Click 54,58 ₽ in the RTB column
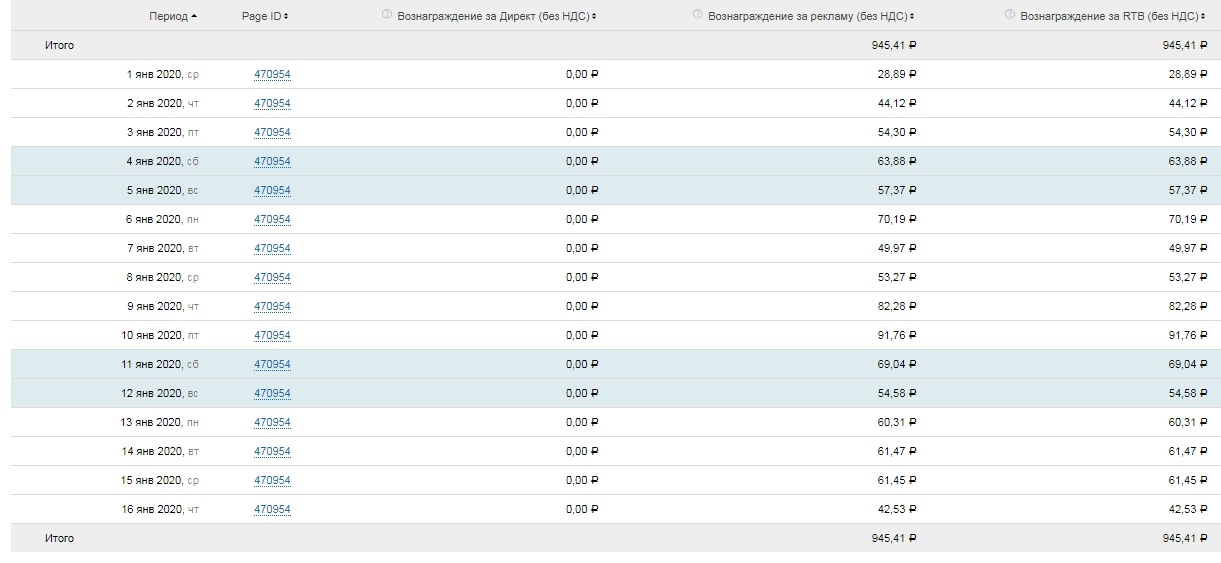The image size is (1221, 563). coord(1189,394)
